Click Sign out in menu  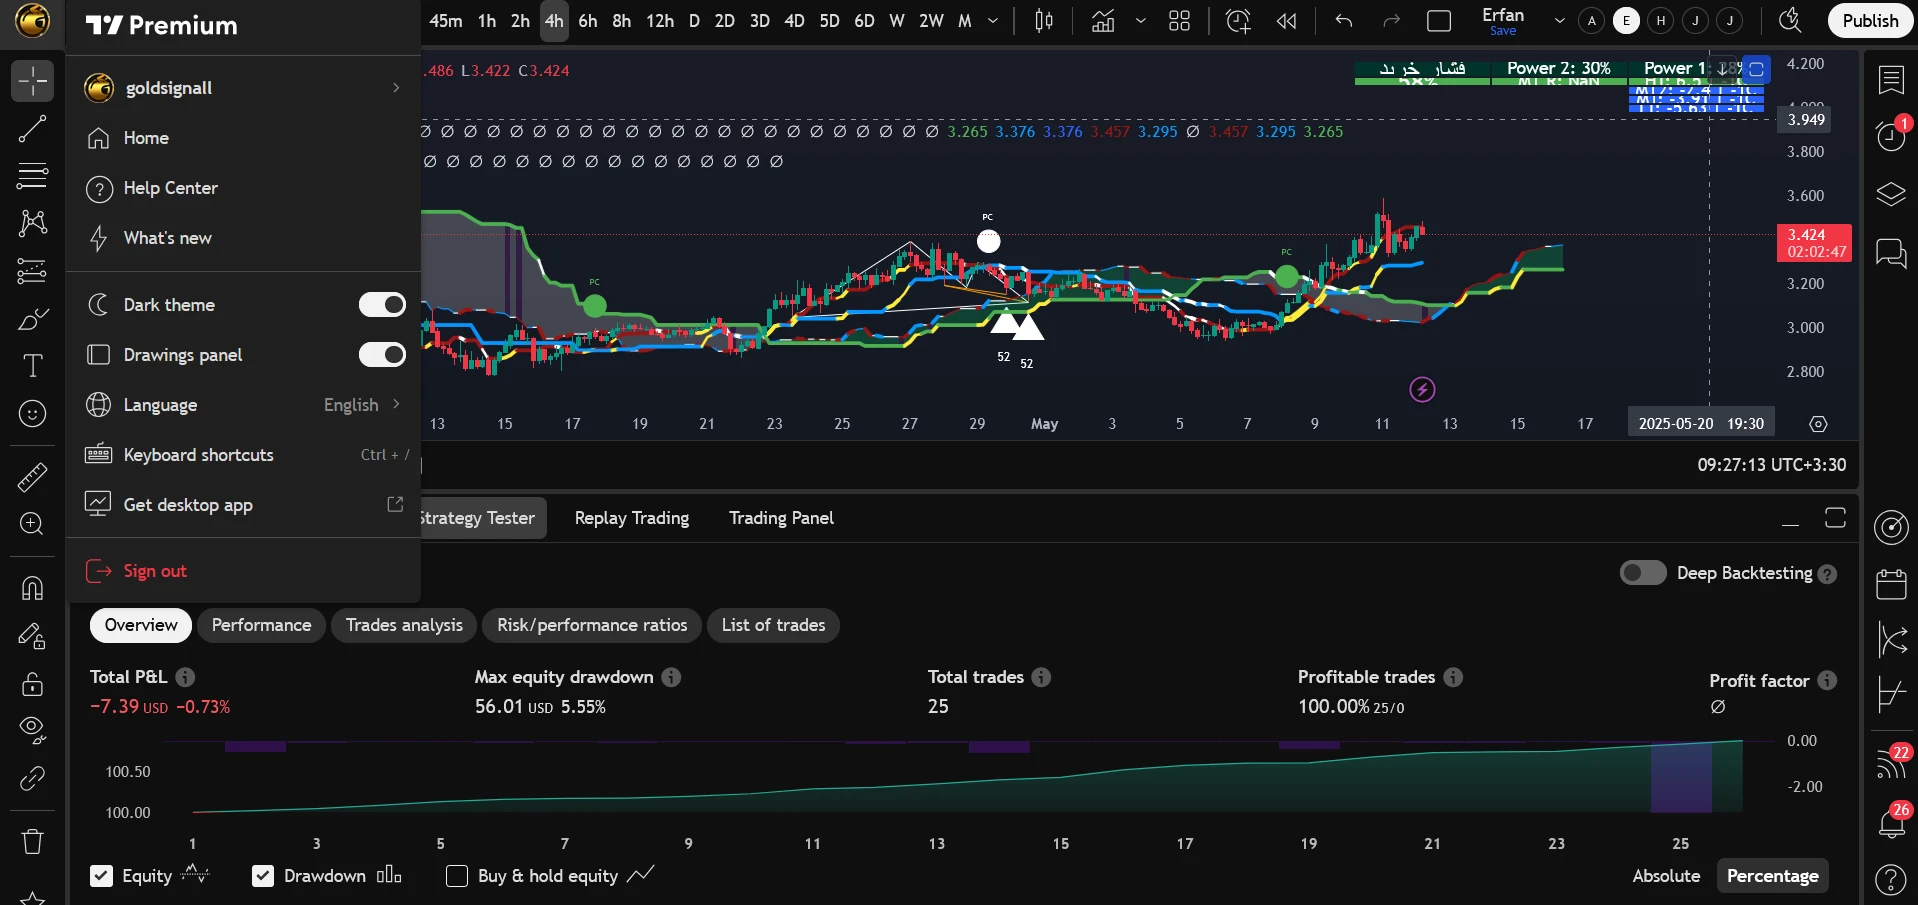155,571
